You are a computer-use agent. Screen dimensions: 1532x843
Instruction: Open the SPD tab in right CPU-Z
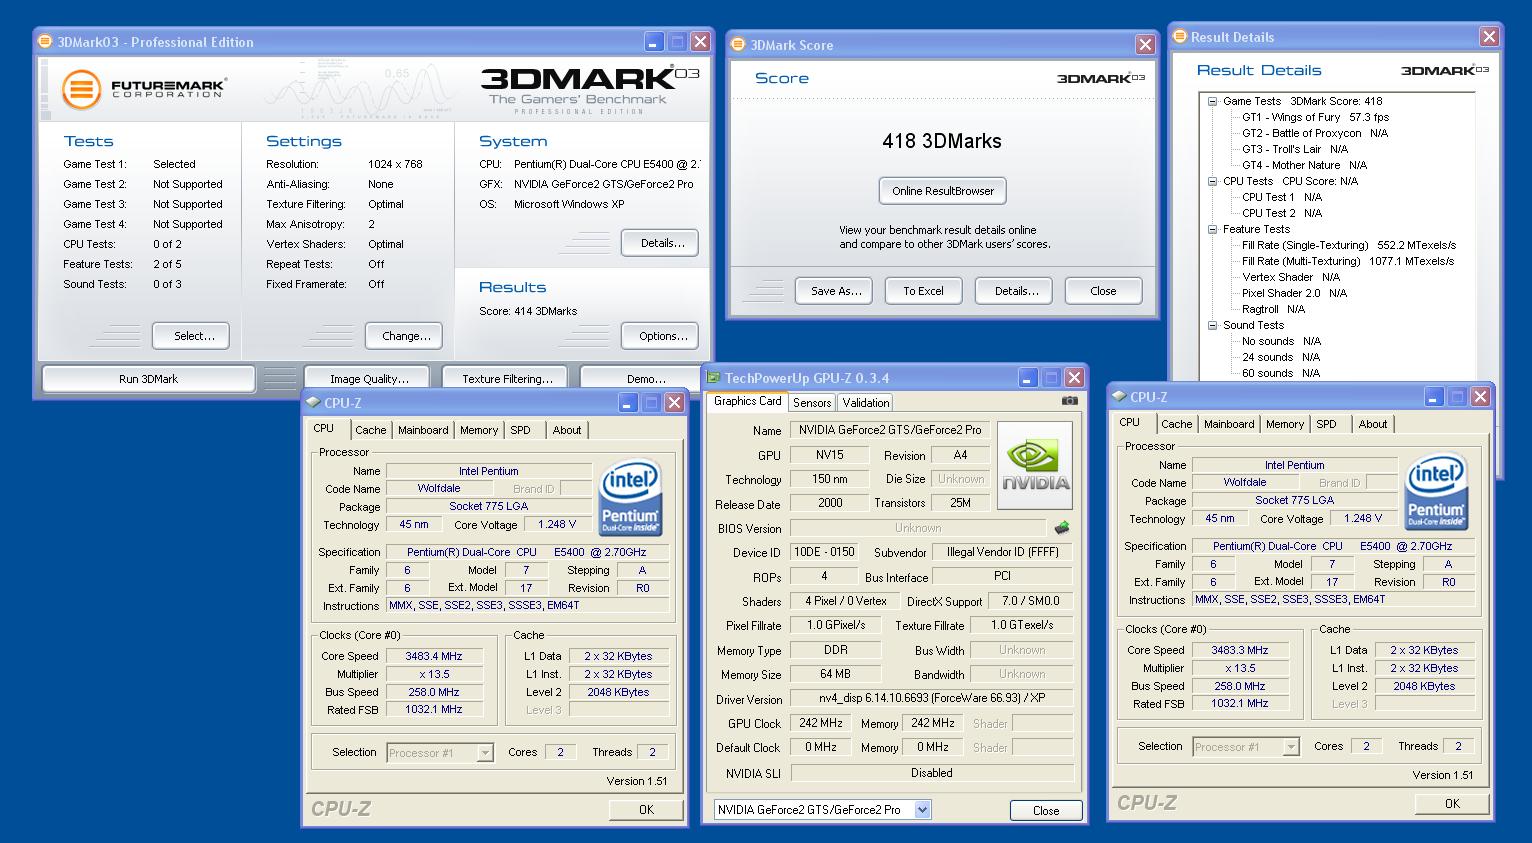1326,424
